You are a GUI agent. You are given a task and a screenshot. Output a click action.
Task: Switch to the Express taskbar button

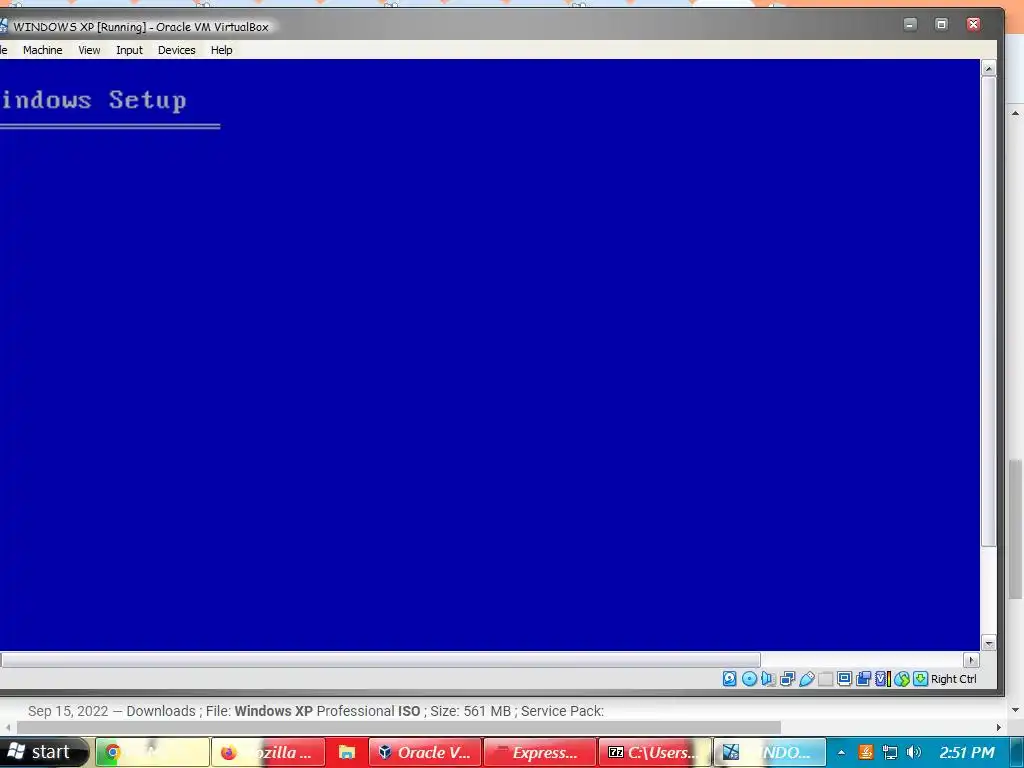540,752
